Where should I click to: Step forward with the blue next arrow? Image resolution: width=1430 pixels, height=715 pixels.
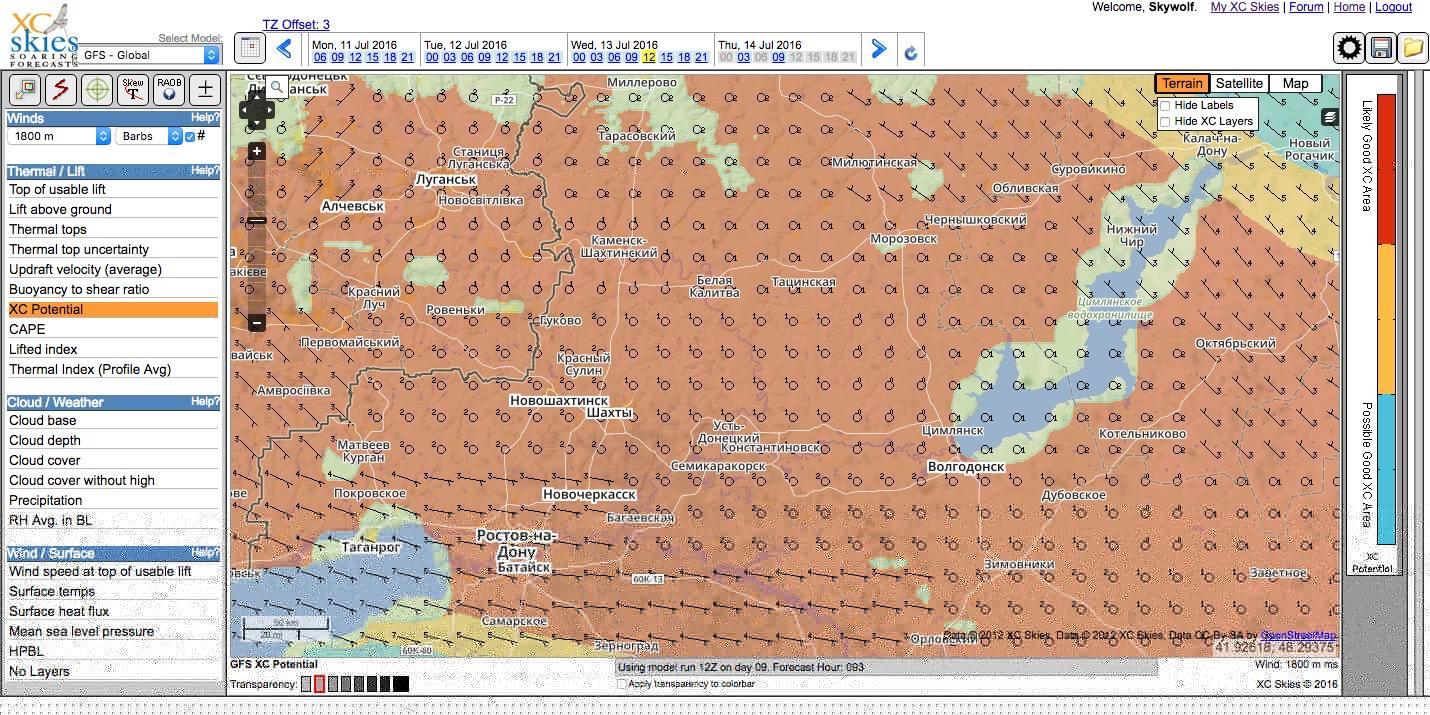[878, 48]
